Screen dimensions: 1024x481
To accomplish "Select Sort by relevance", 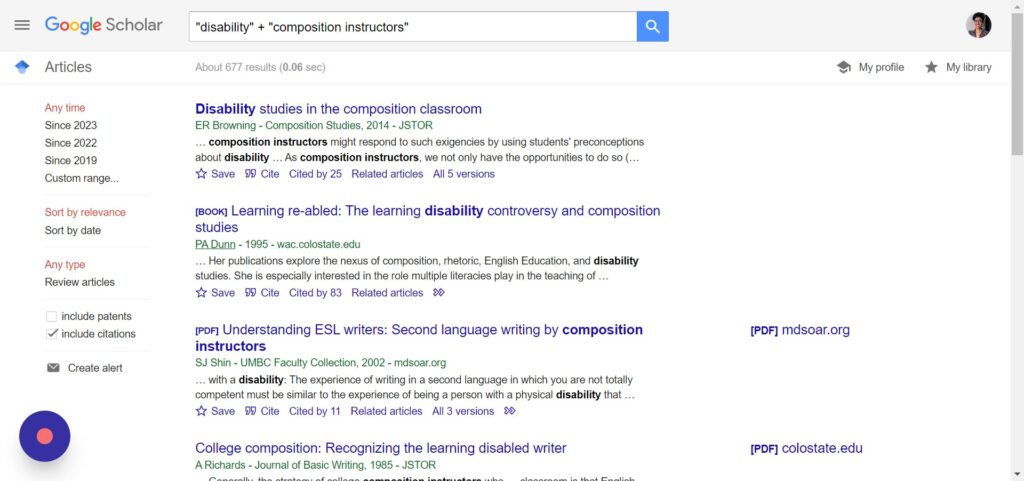I will 85,212.
